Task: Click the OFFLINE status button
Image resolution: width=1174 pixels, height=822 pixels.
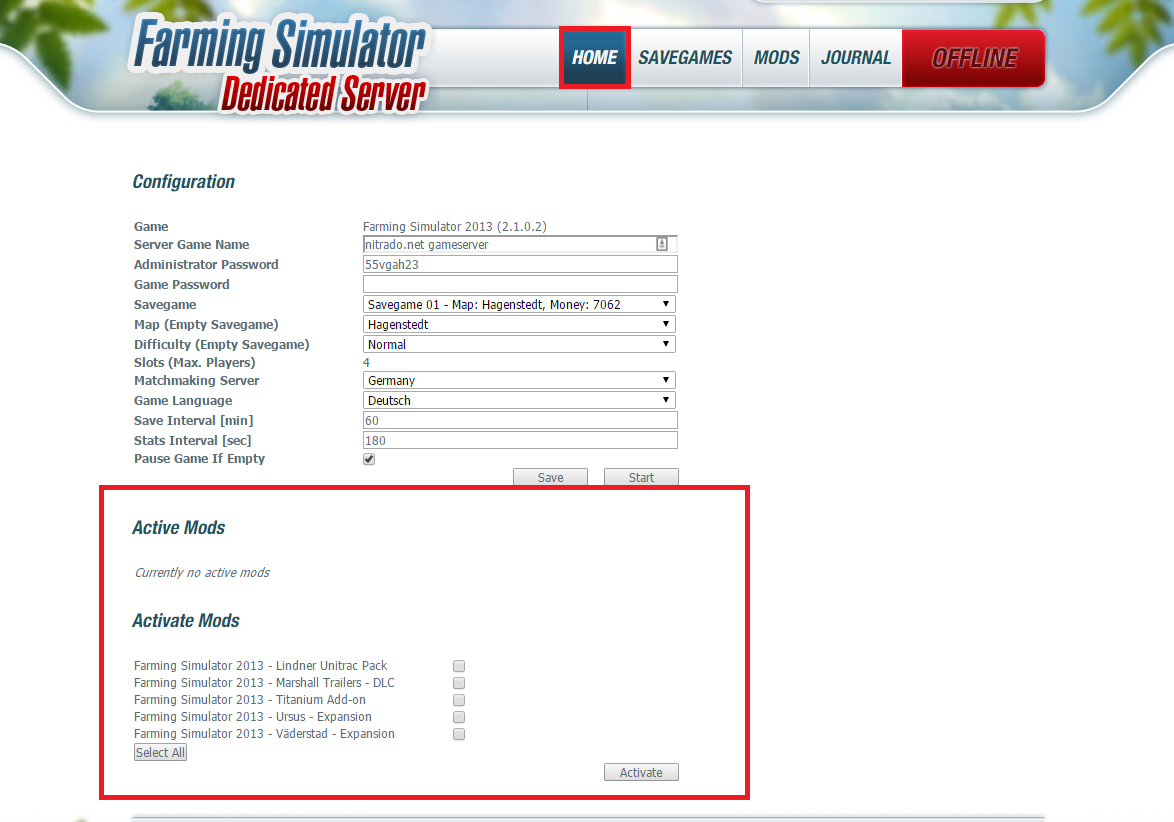Action: 971,57
